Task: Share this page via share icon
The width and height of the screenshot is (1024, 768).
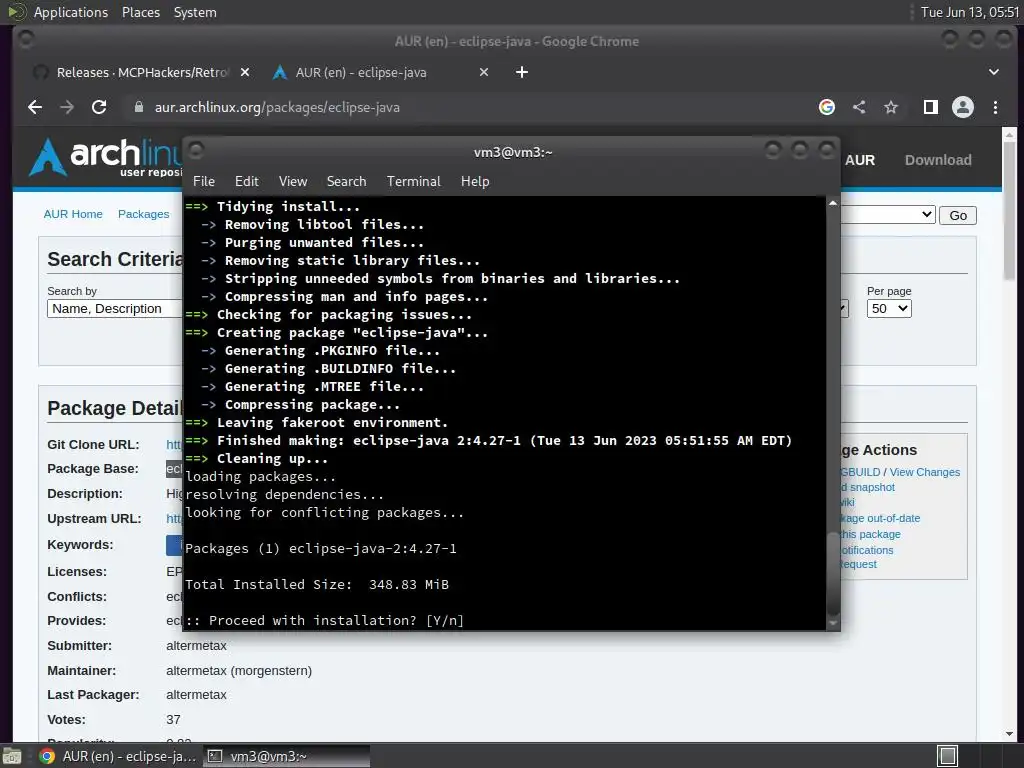Action: click(859, 107)
